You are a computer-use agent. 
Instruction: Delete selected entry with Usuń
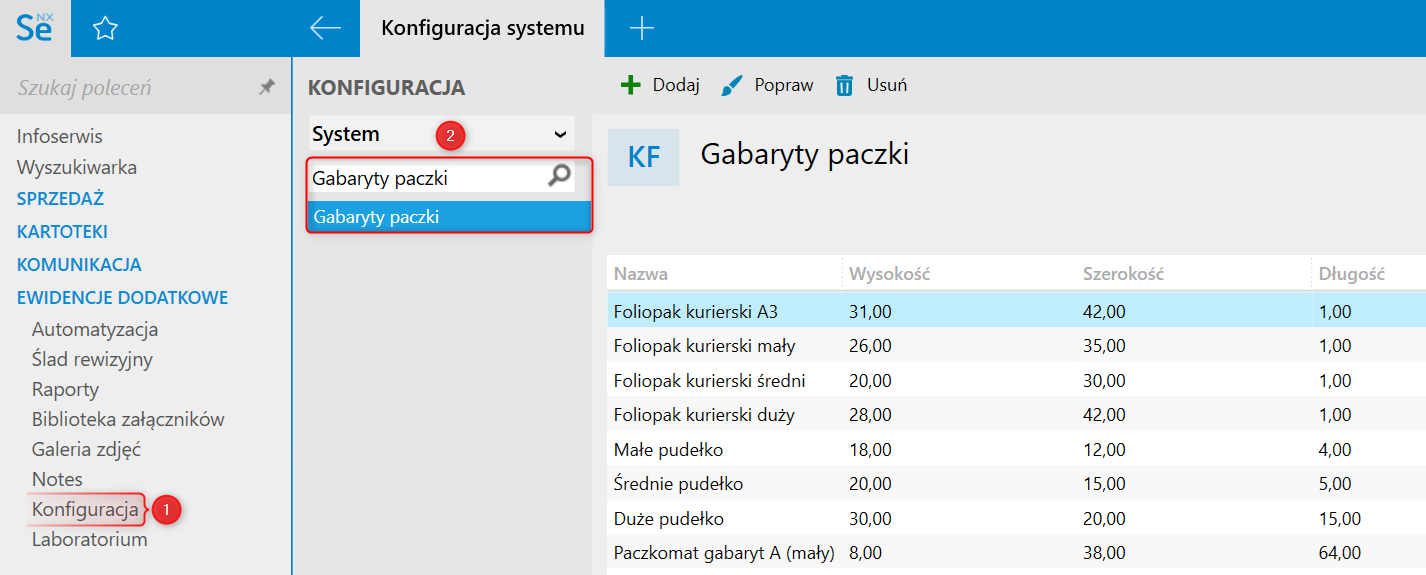tap(871, 85)
